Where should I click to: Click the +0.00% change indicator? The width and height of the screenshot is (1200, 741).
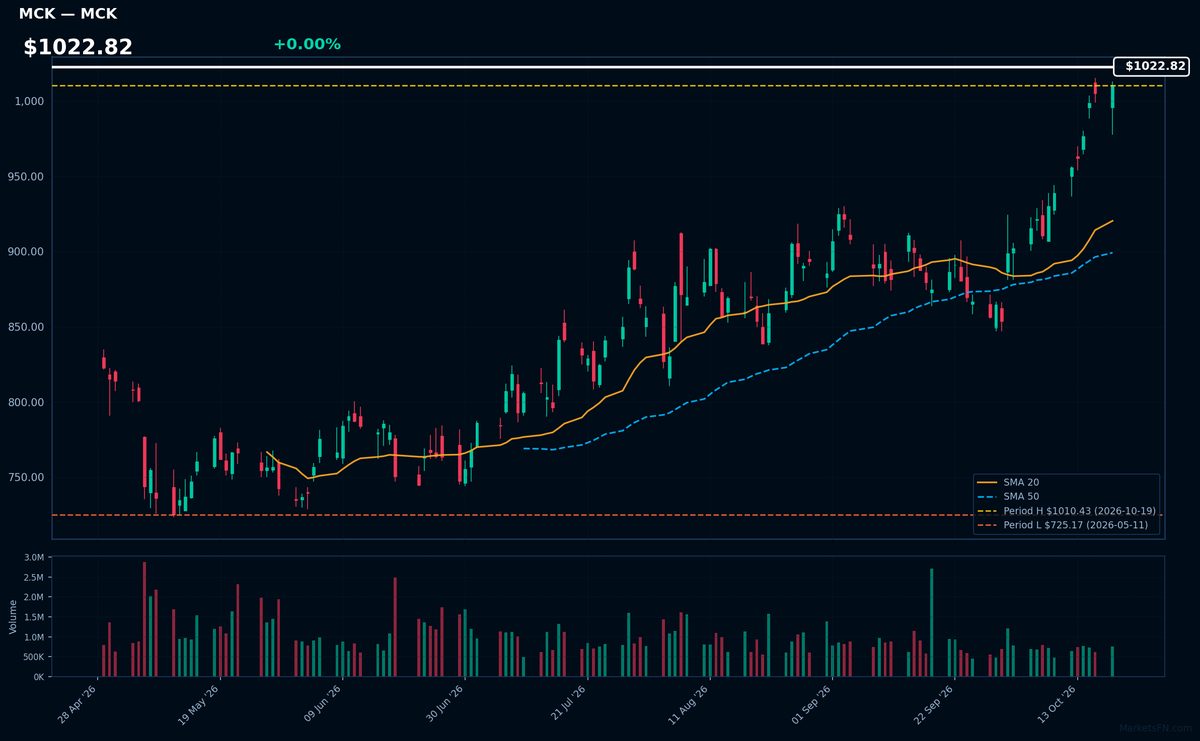point(307,44)
